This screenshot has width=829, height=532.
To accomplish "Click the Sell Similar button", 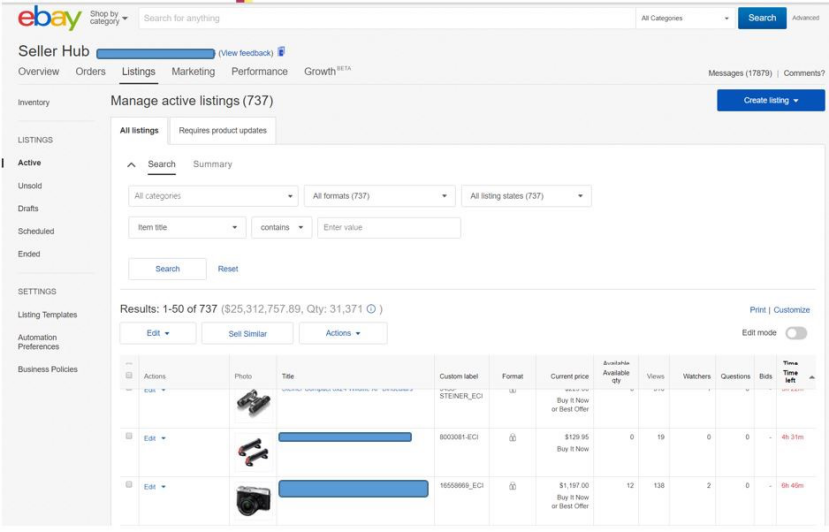I will coord(247,334).
